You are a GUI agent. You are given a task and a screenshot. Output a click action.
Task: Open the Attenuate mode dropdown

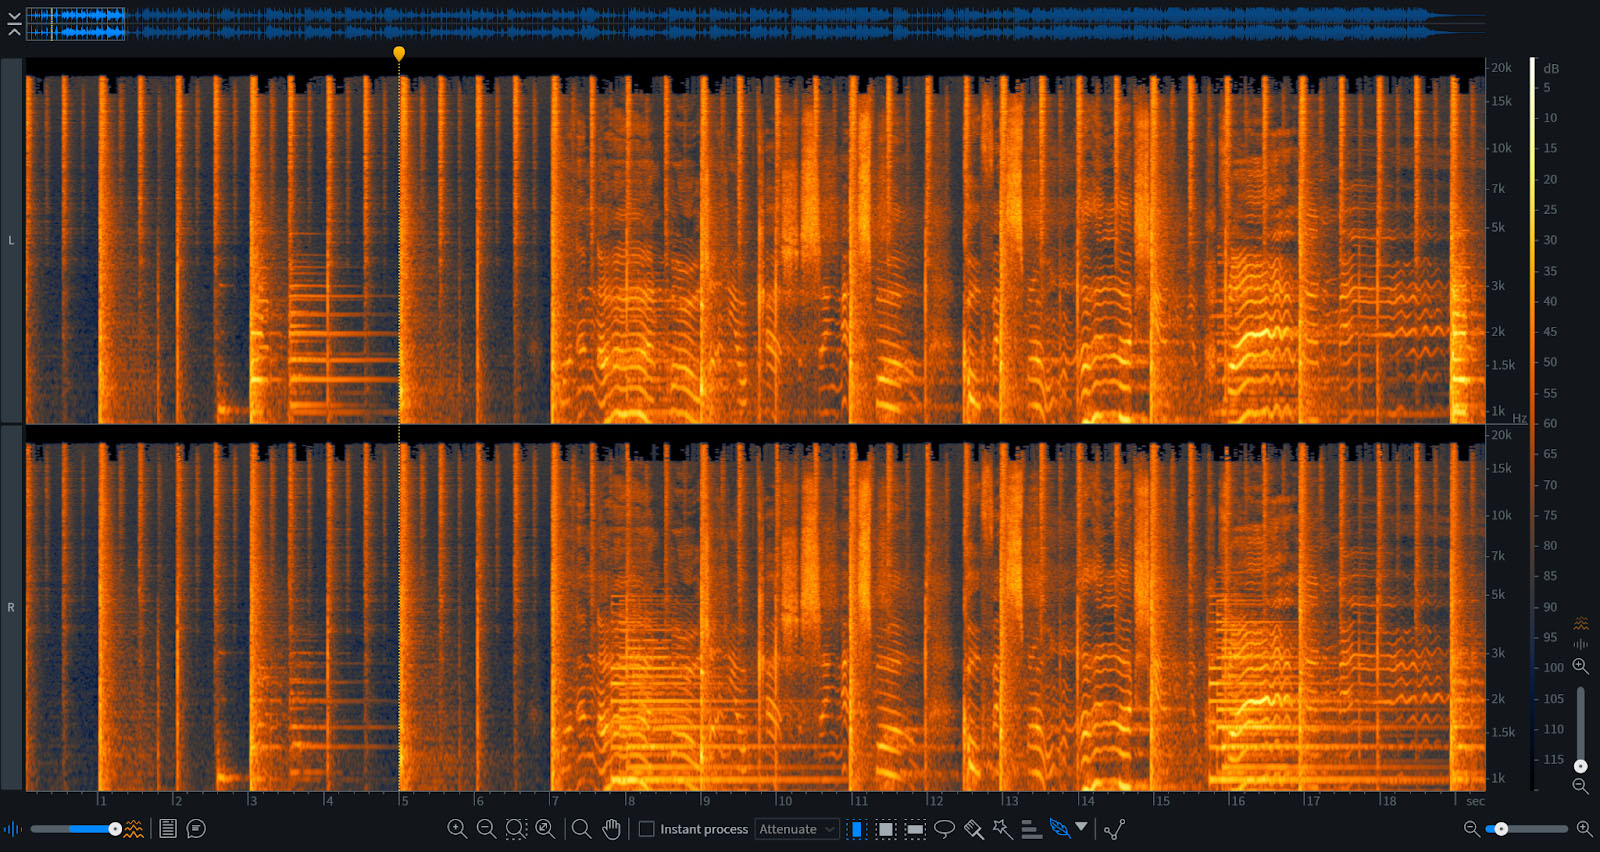pos(796,829)
